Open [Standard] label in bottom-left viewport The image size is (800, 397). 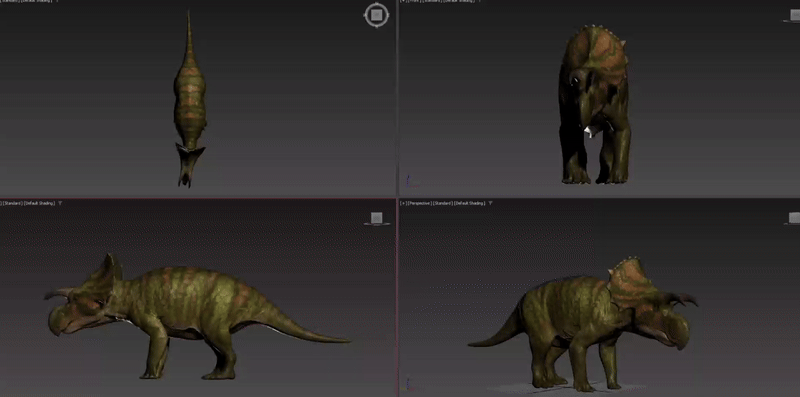(12, 203)
